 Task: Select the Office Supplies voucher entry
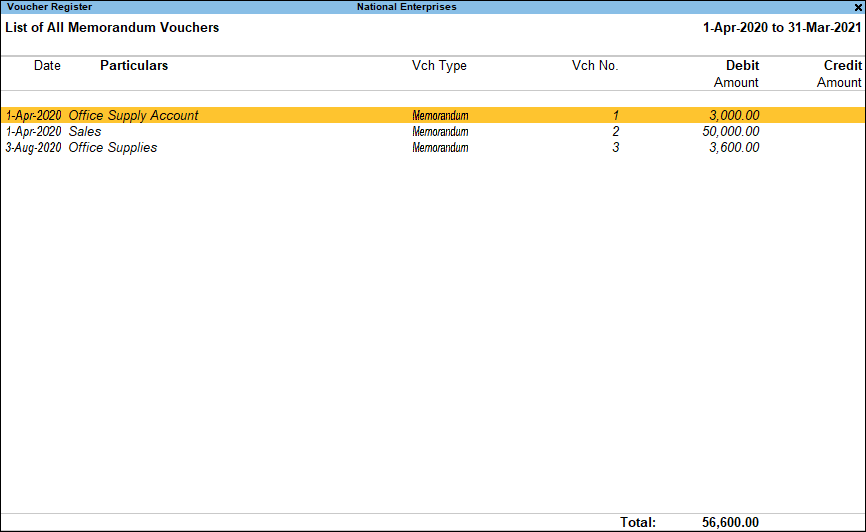432,147
